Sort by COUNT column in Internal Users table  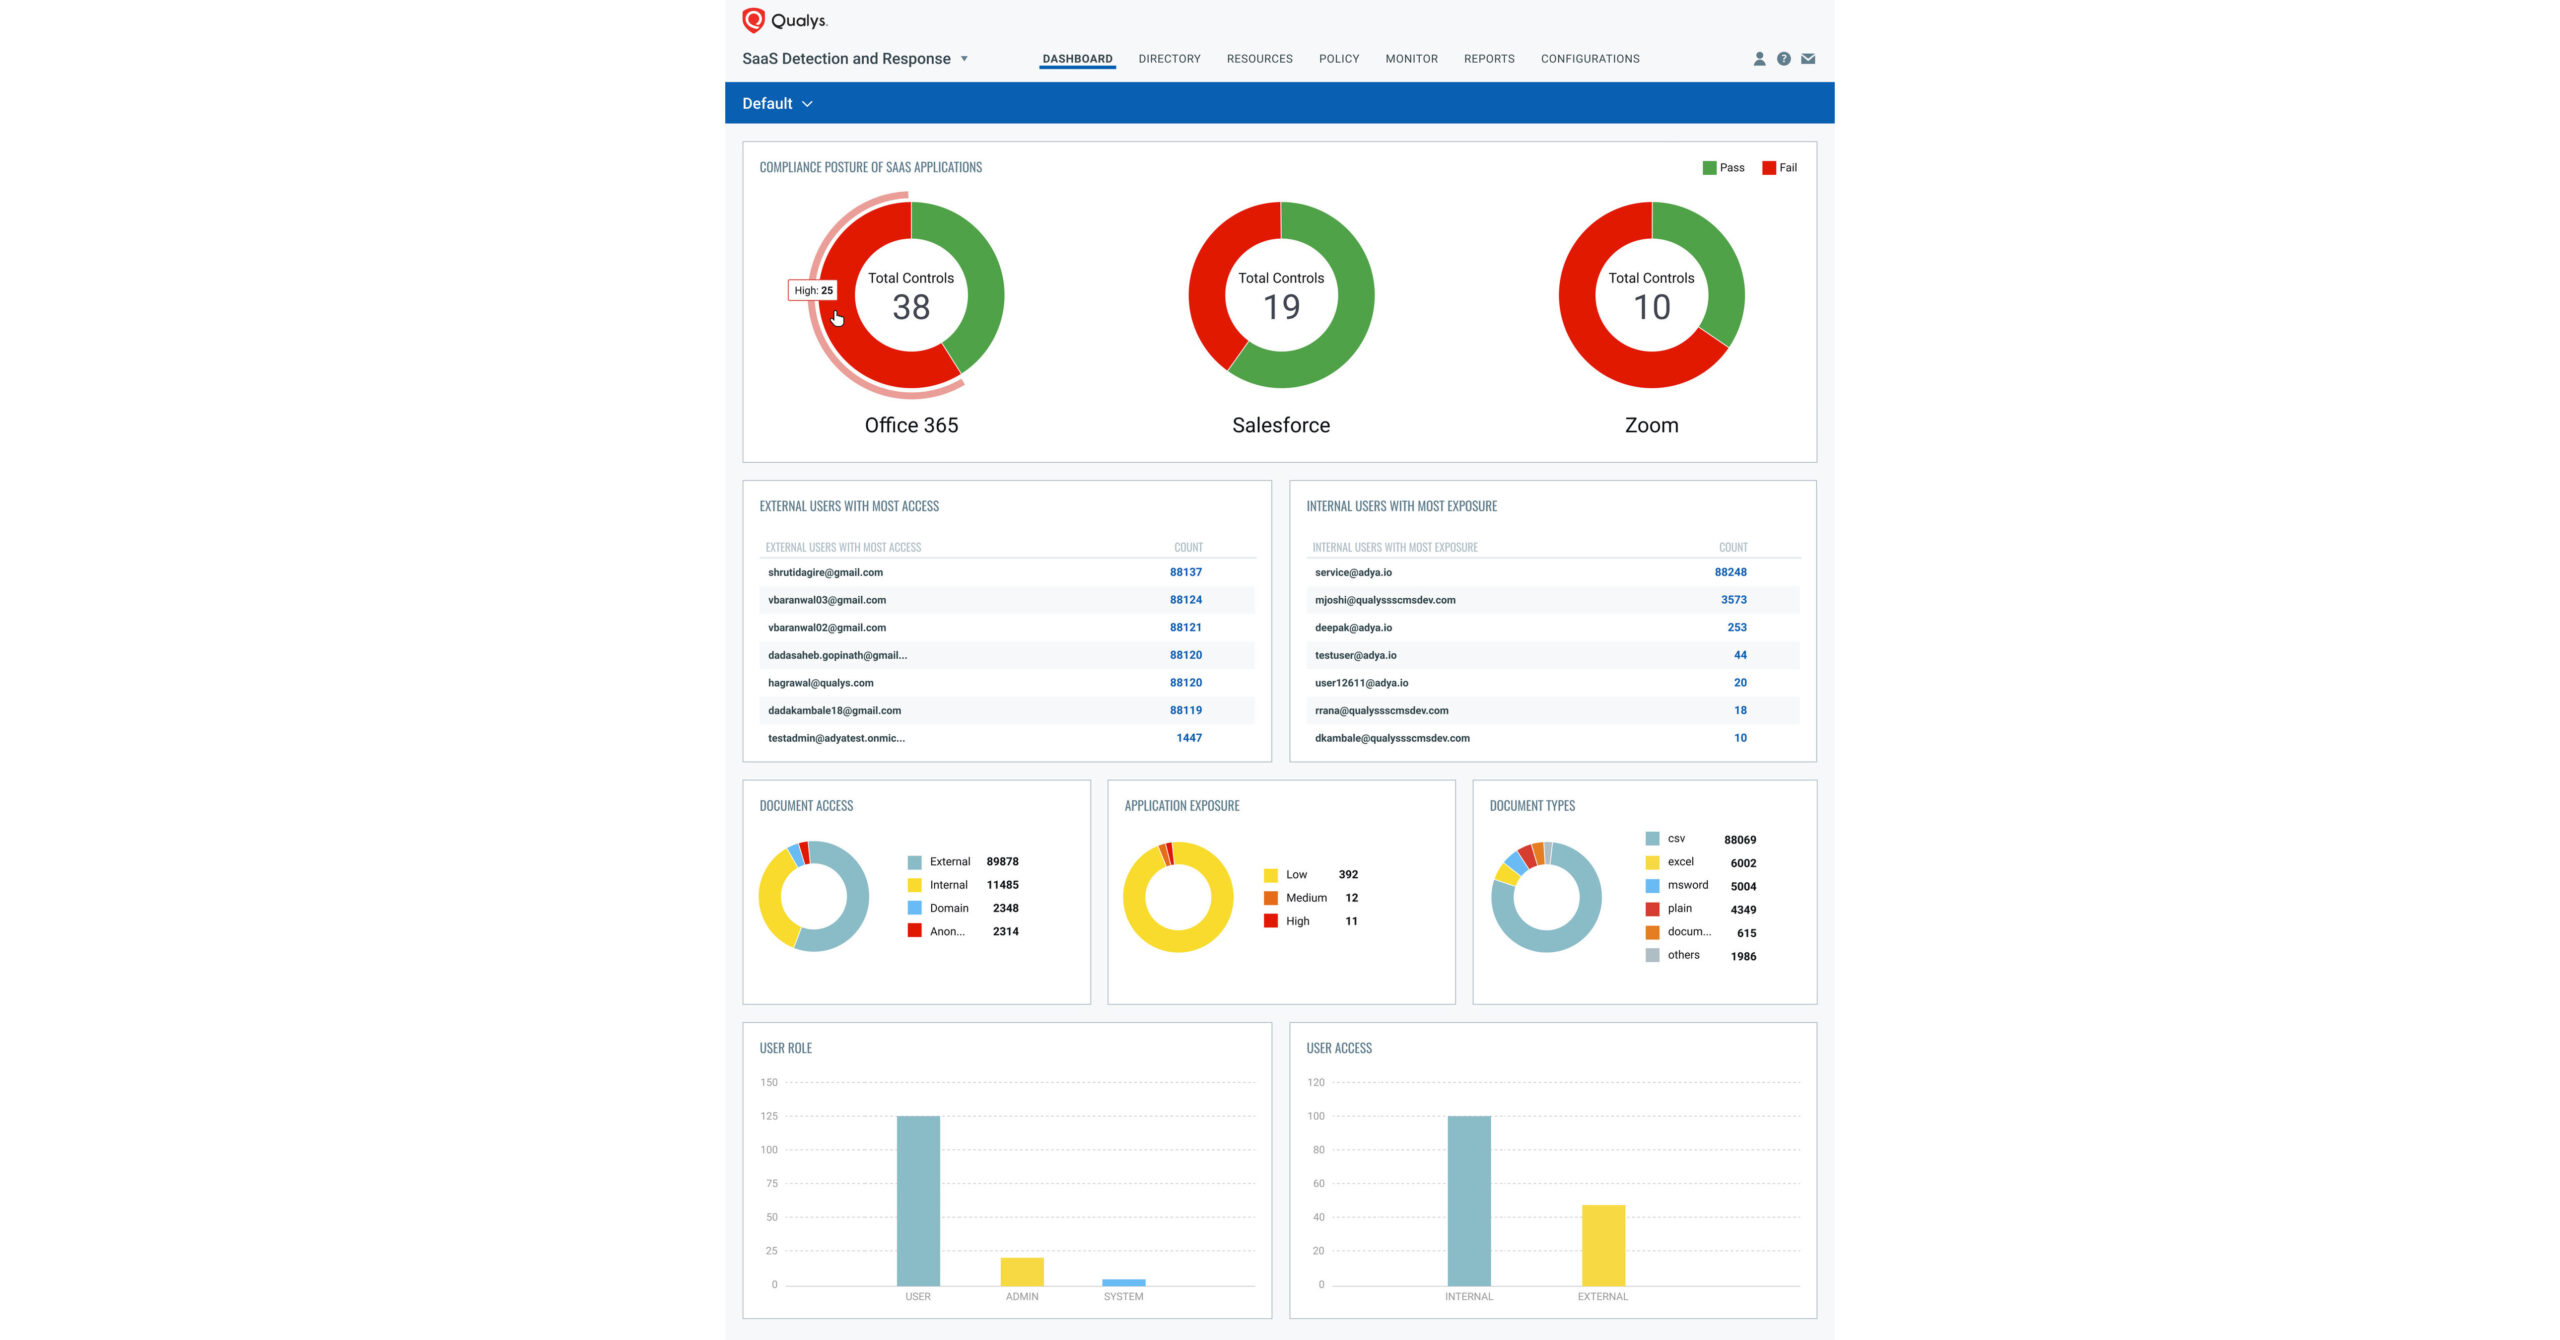(1733, 548)
